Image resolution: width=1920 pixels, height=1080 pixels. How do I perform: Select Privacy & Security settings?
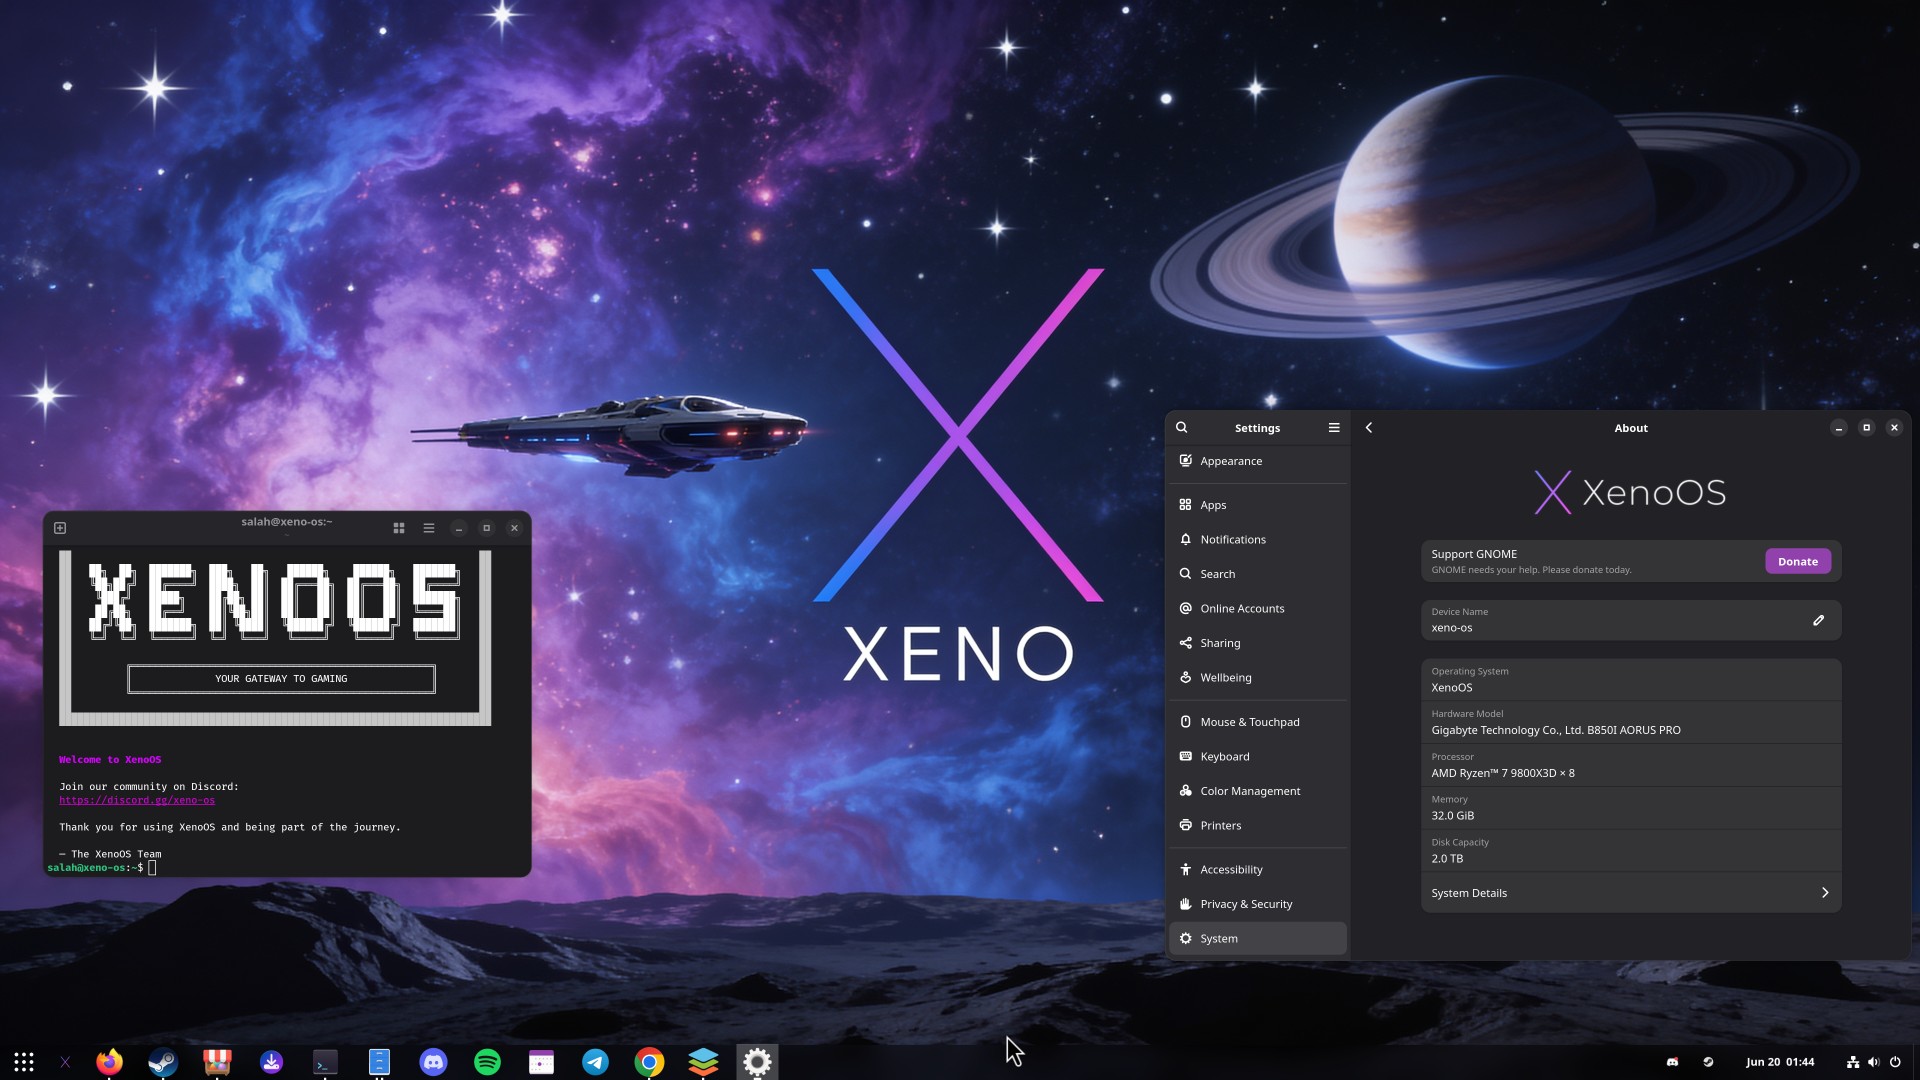click(x=1258, y=904)
